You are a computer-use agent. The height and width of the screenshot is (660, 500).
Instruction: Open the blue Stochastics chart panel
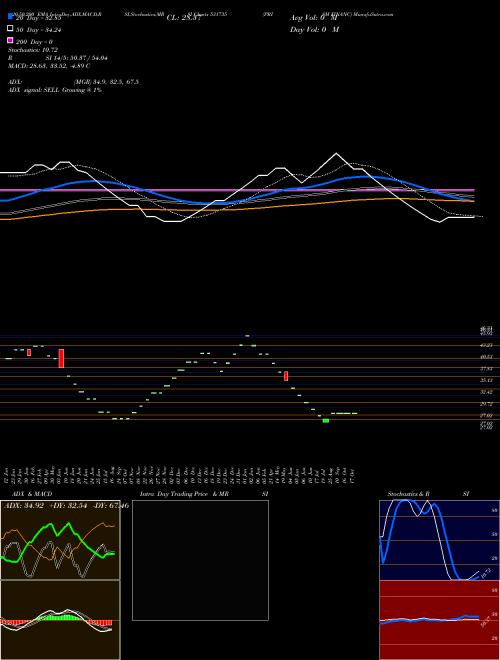coord(439,540)
